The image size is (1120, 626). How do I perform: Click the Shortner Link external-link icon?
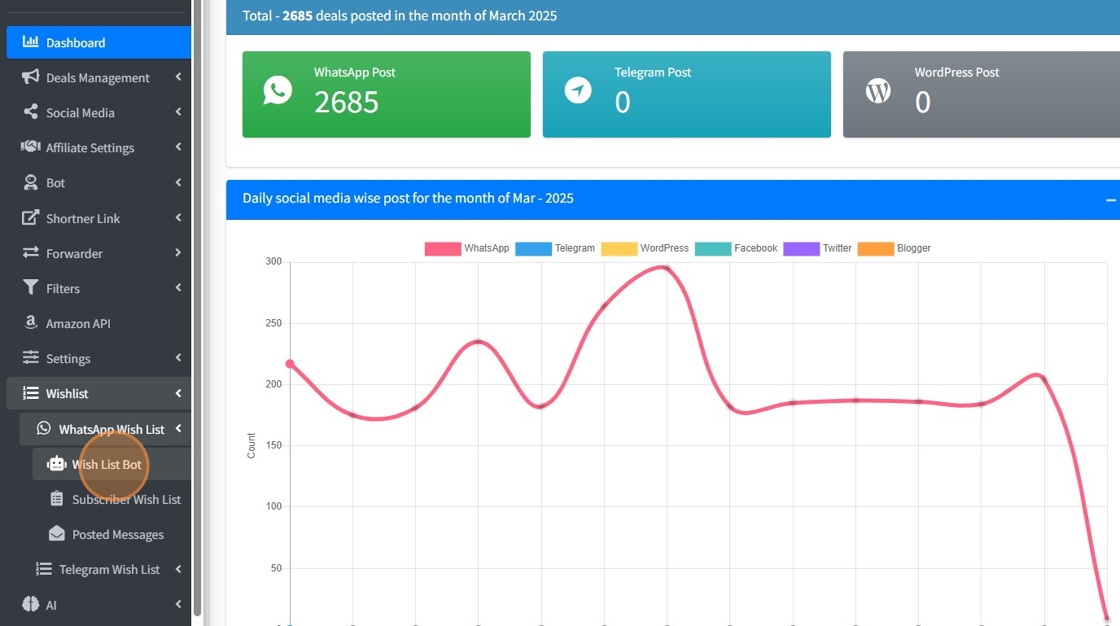30,217
